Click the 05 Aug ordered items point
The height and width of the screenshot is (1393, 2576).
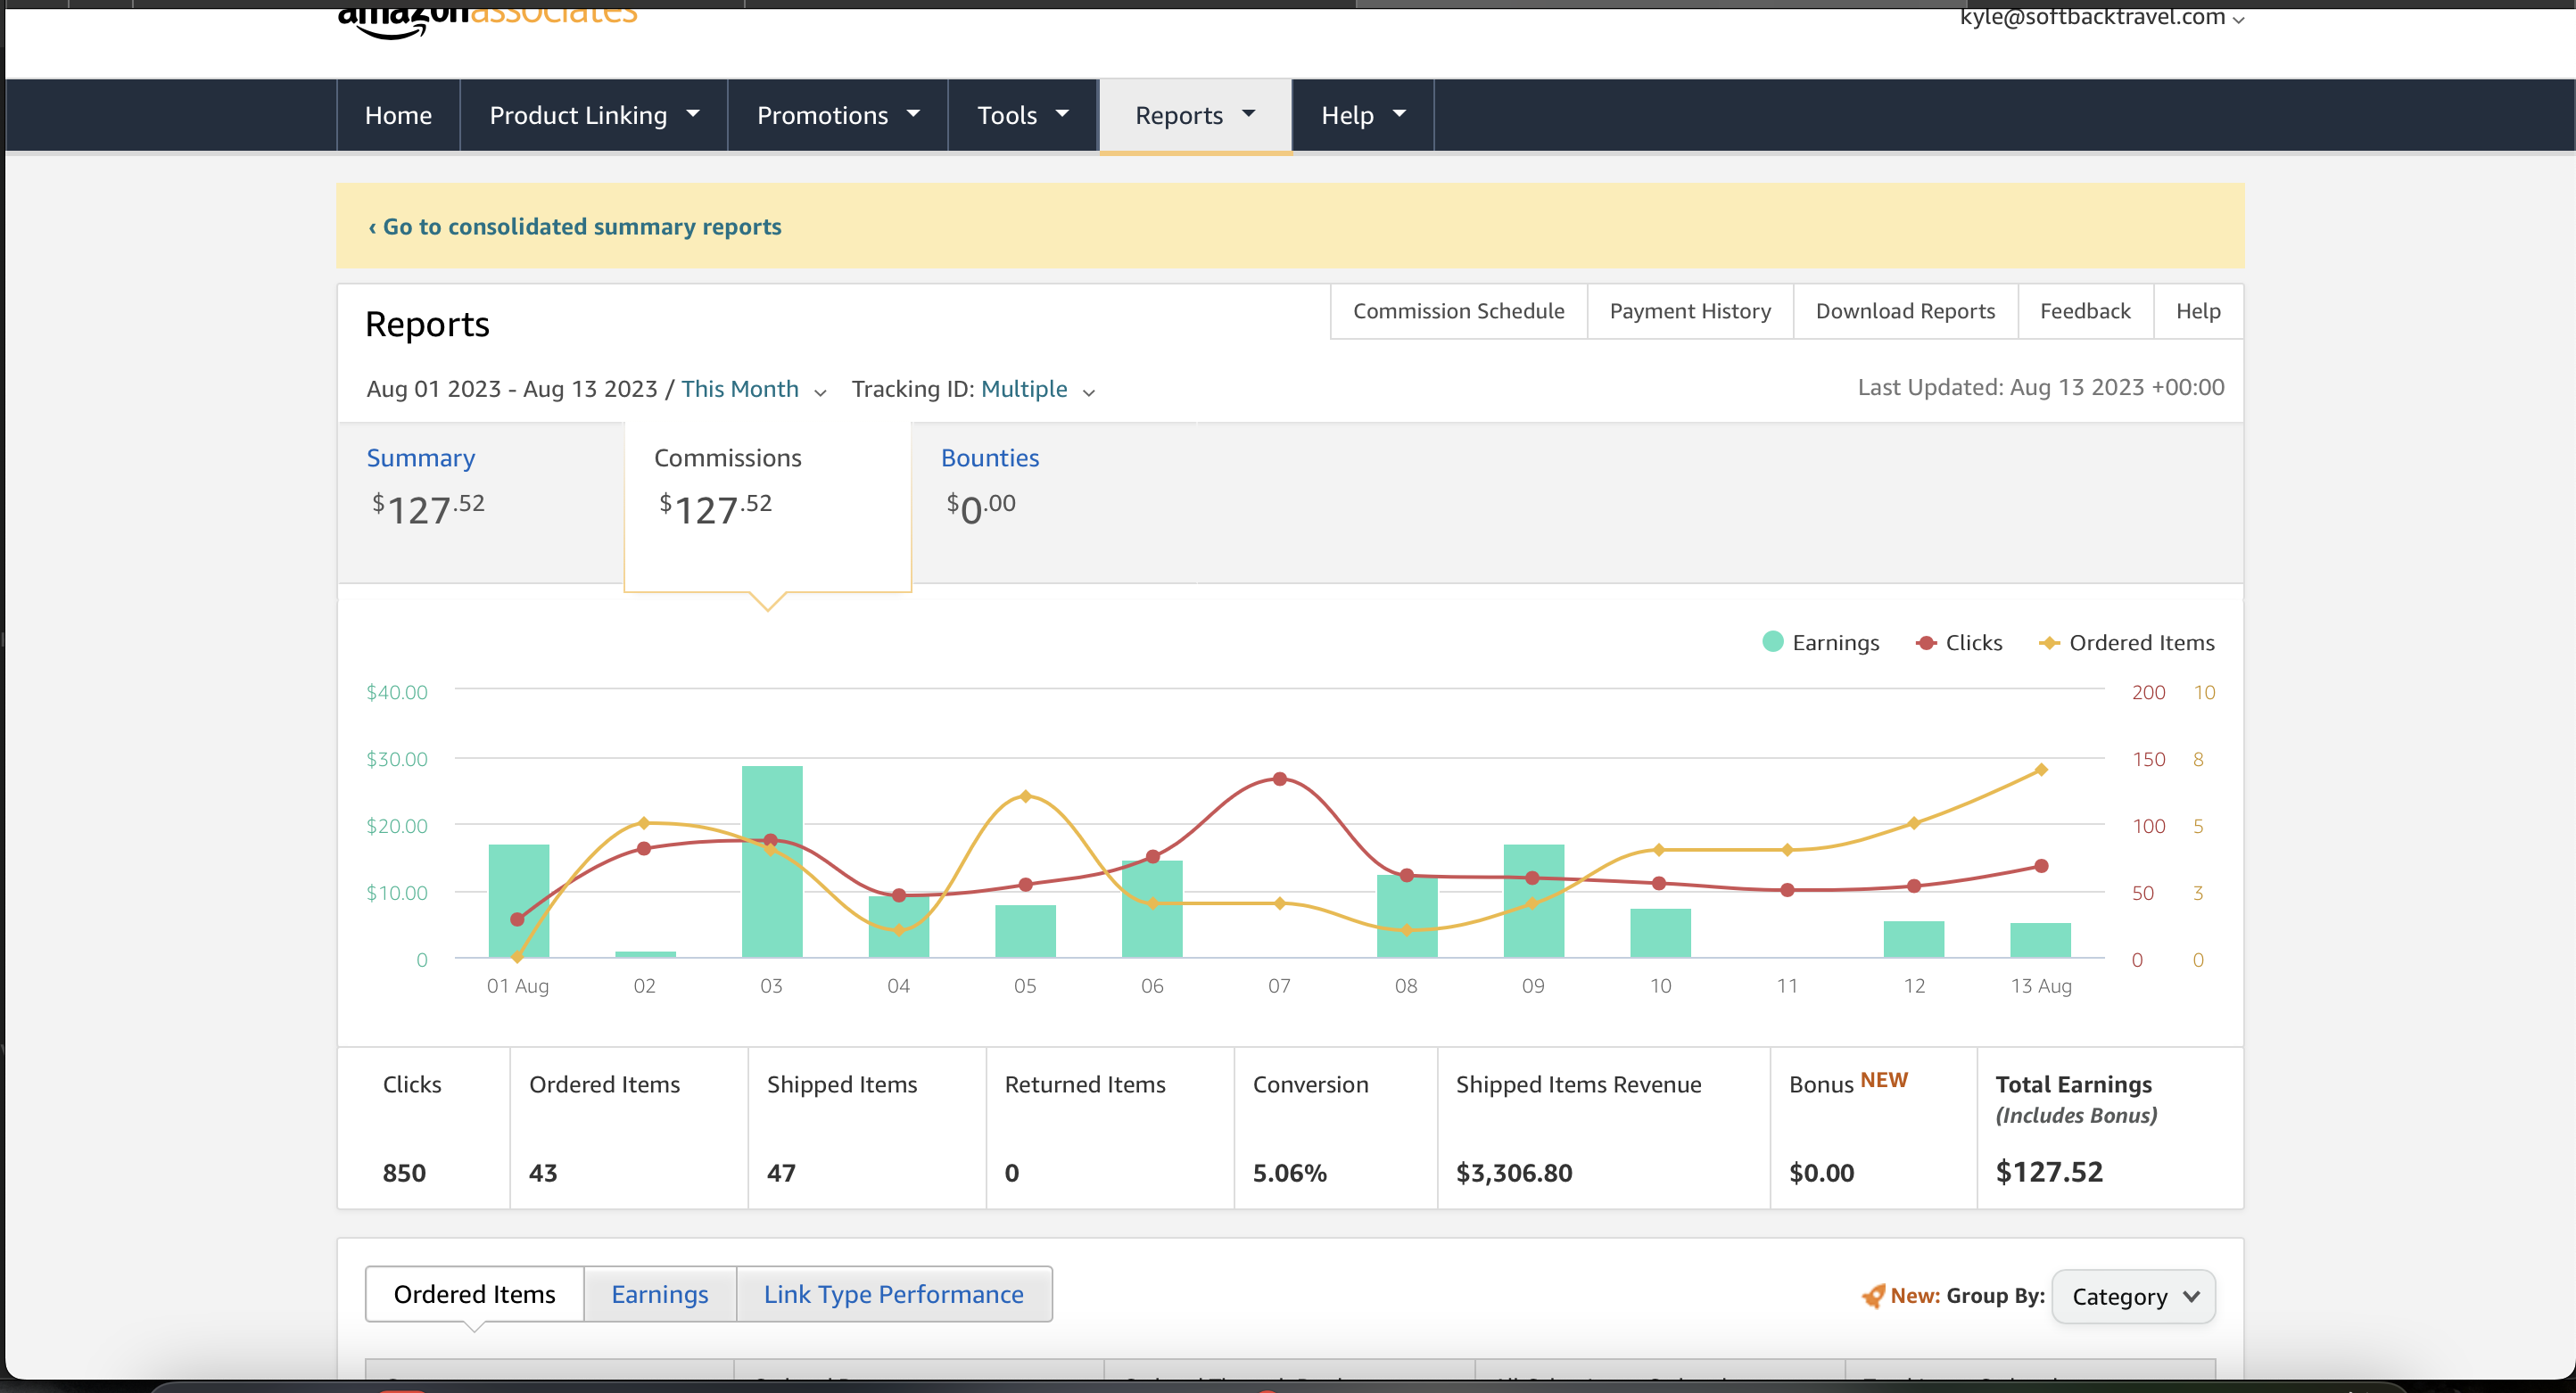[x=1025, y=796]
